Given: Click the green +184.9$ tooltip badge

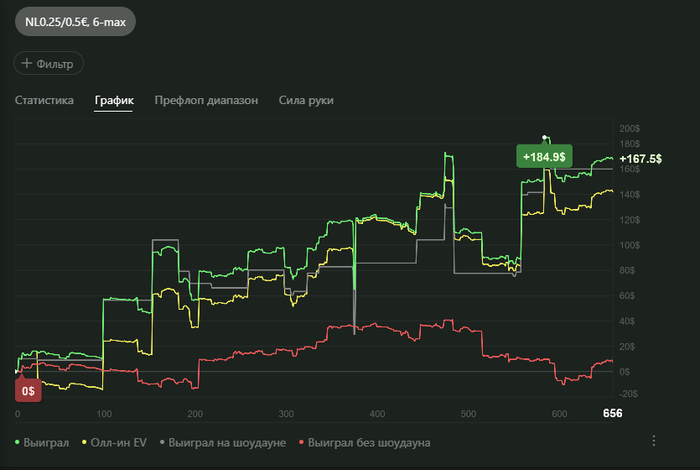Looking at the screenshot, I should pos(543,156).
